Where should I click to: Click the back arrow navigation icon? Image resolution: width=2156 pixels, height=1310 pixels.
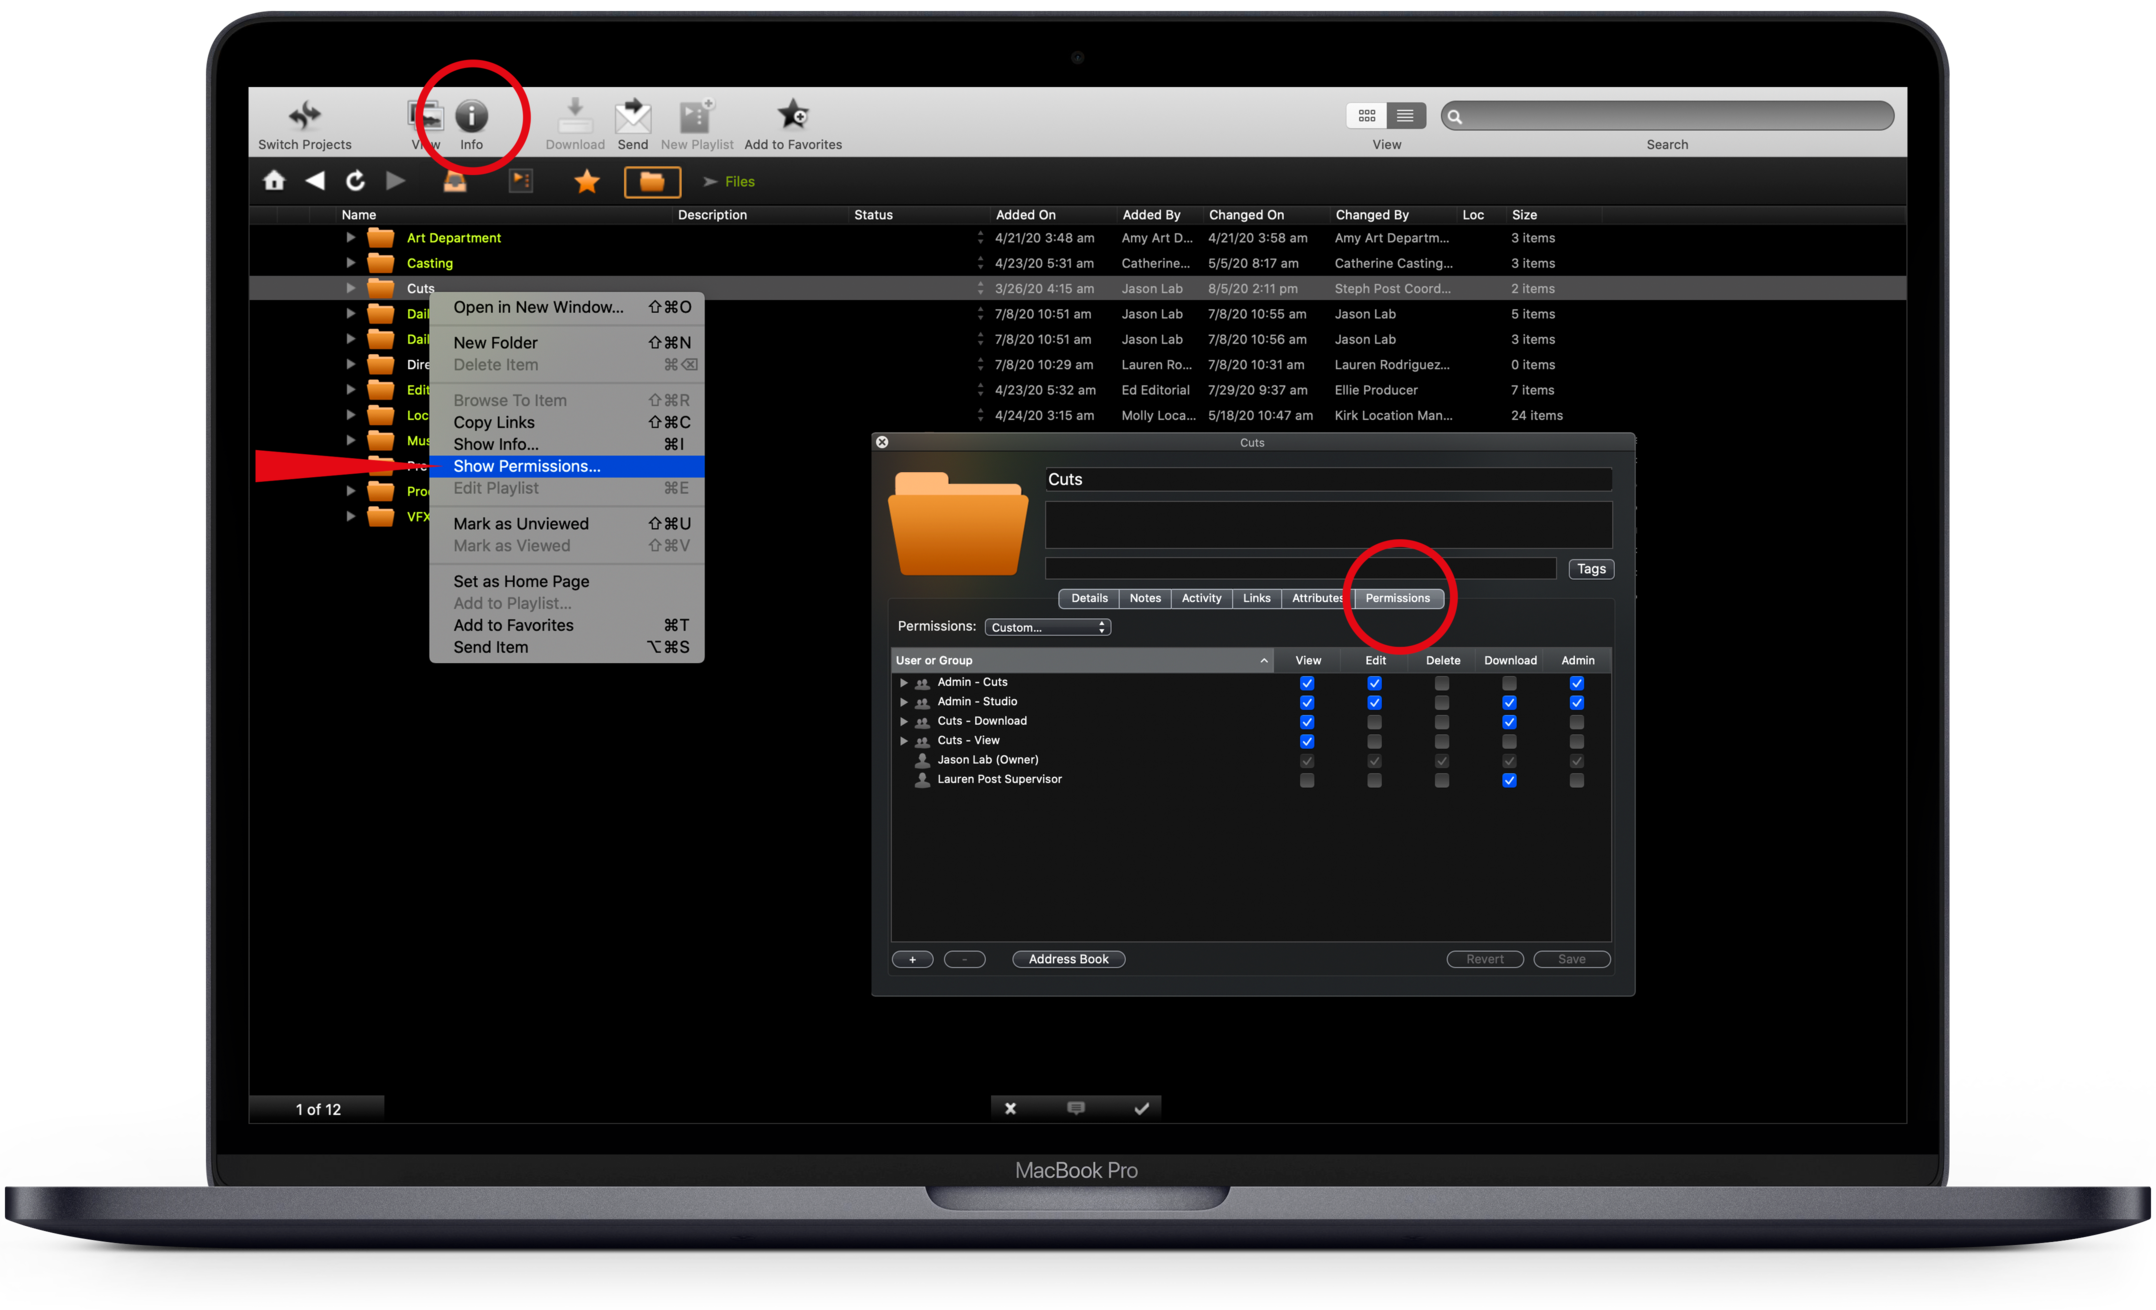315,181
